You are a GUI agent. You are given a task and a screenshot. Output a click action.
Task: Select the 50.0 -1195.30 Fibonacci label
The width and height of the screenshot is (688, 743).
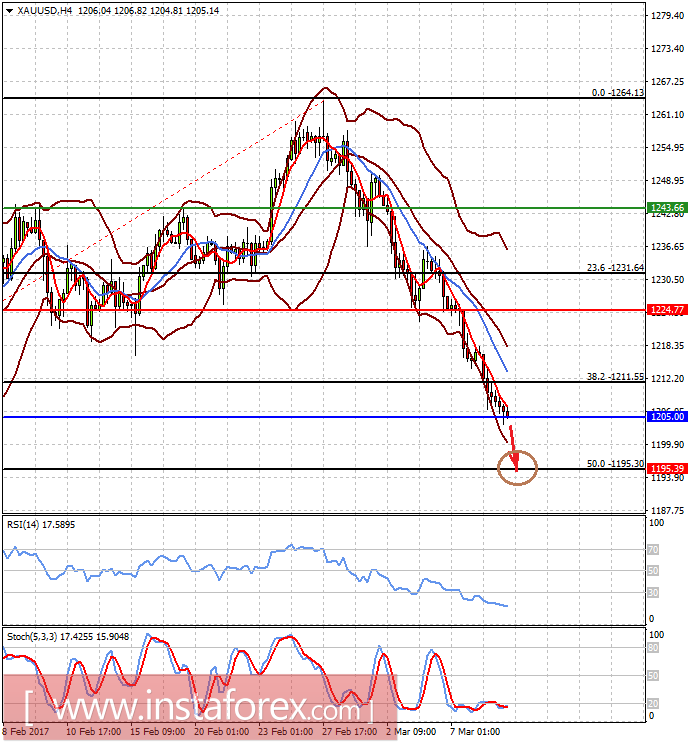[614, 463]
